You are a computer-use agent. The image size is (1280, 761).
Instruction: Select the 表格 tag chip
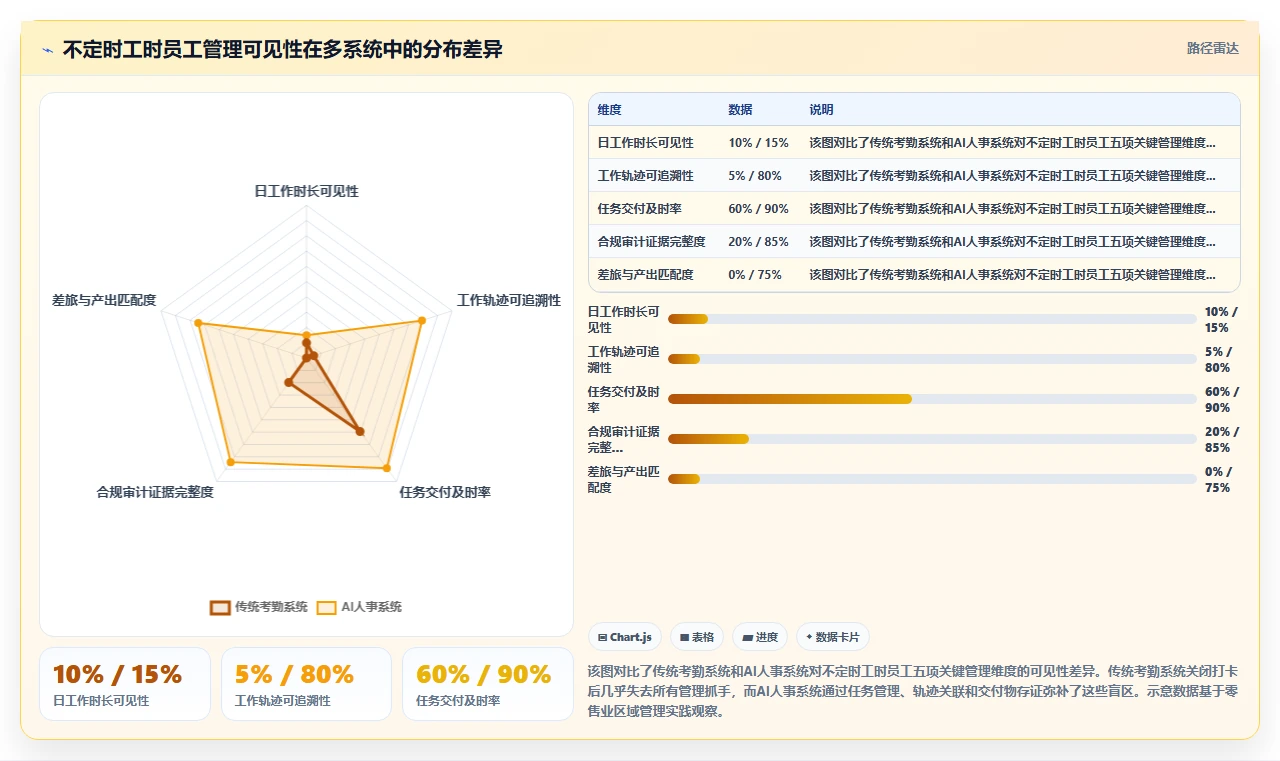[x=697, y=637]
